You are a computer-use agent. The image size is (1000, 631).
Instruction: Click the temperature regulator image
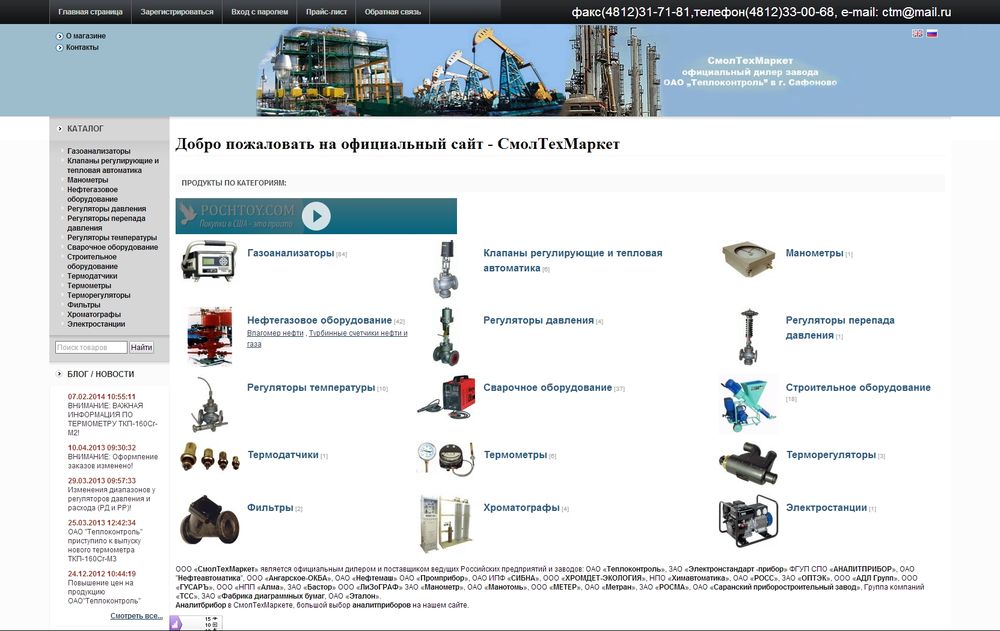[209, 404]
